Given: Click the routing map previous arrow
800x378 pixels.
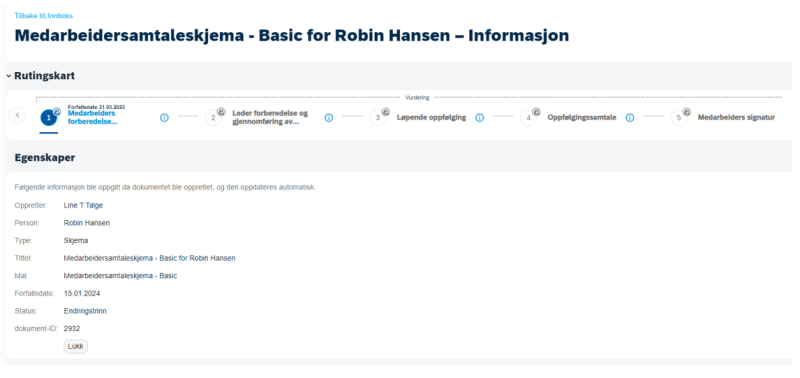Looking at the screenshot, I should [17, 115].
